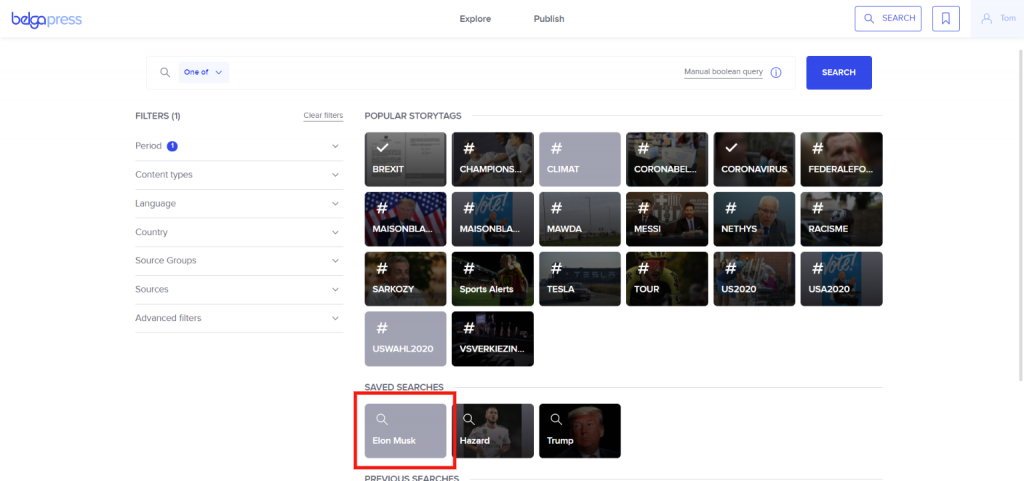The height and width of the screenshot is (481, 1024).
Task: Click the Clear filters link
Action: click(323, 116)
